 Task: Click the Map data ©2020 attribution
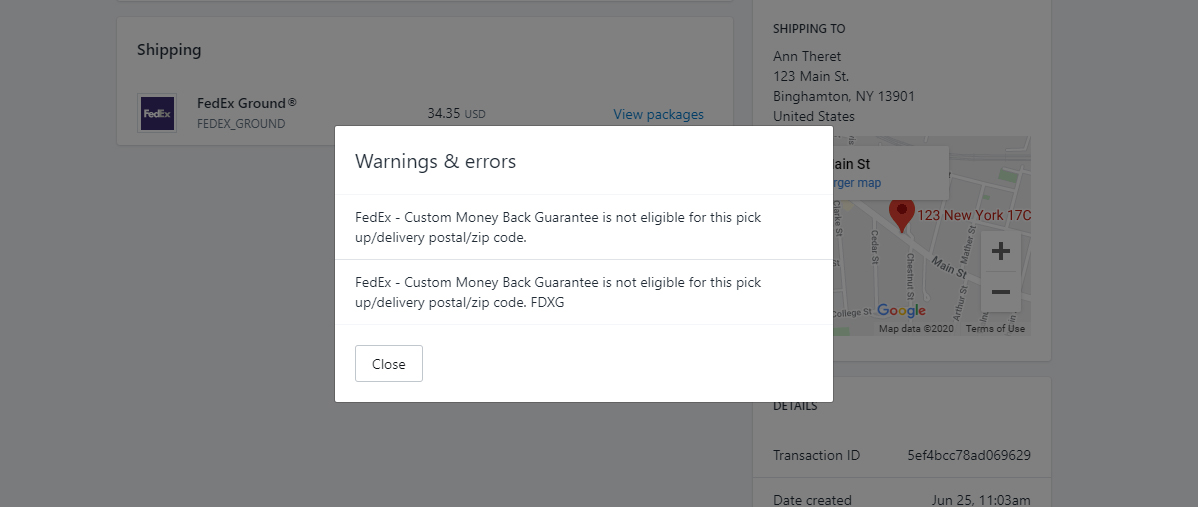pyautogui.click(x=916, y=329)
